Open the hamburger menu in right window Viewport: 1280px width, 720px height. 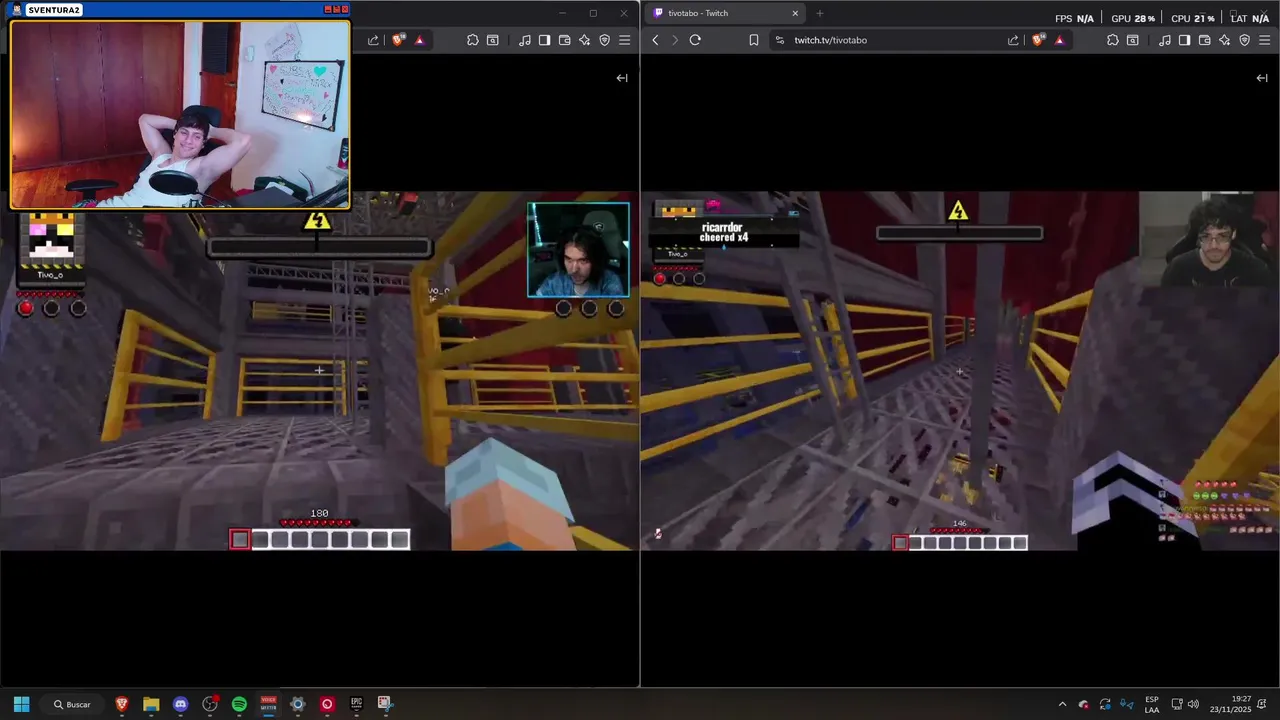pyautogui.click(x=1264, y=40)
